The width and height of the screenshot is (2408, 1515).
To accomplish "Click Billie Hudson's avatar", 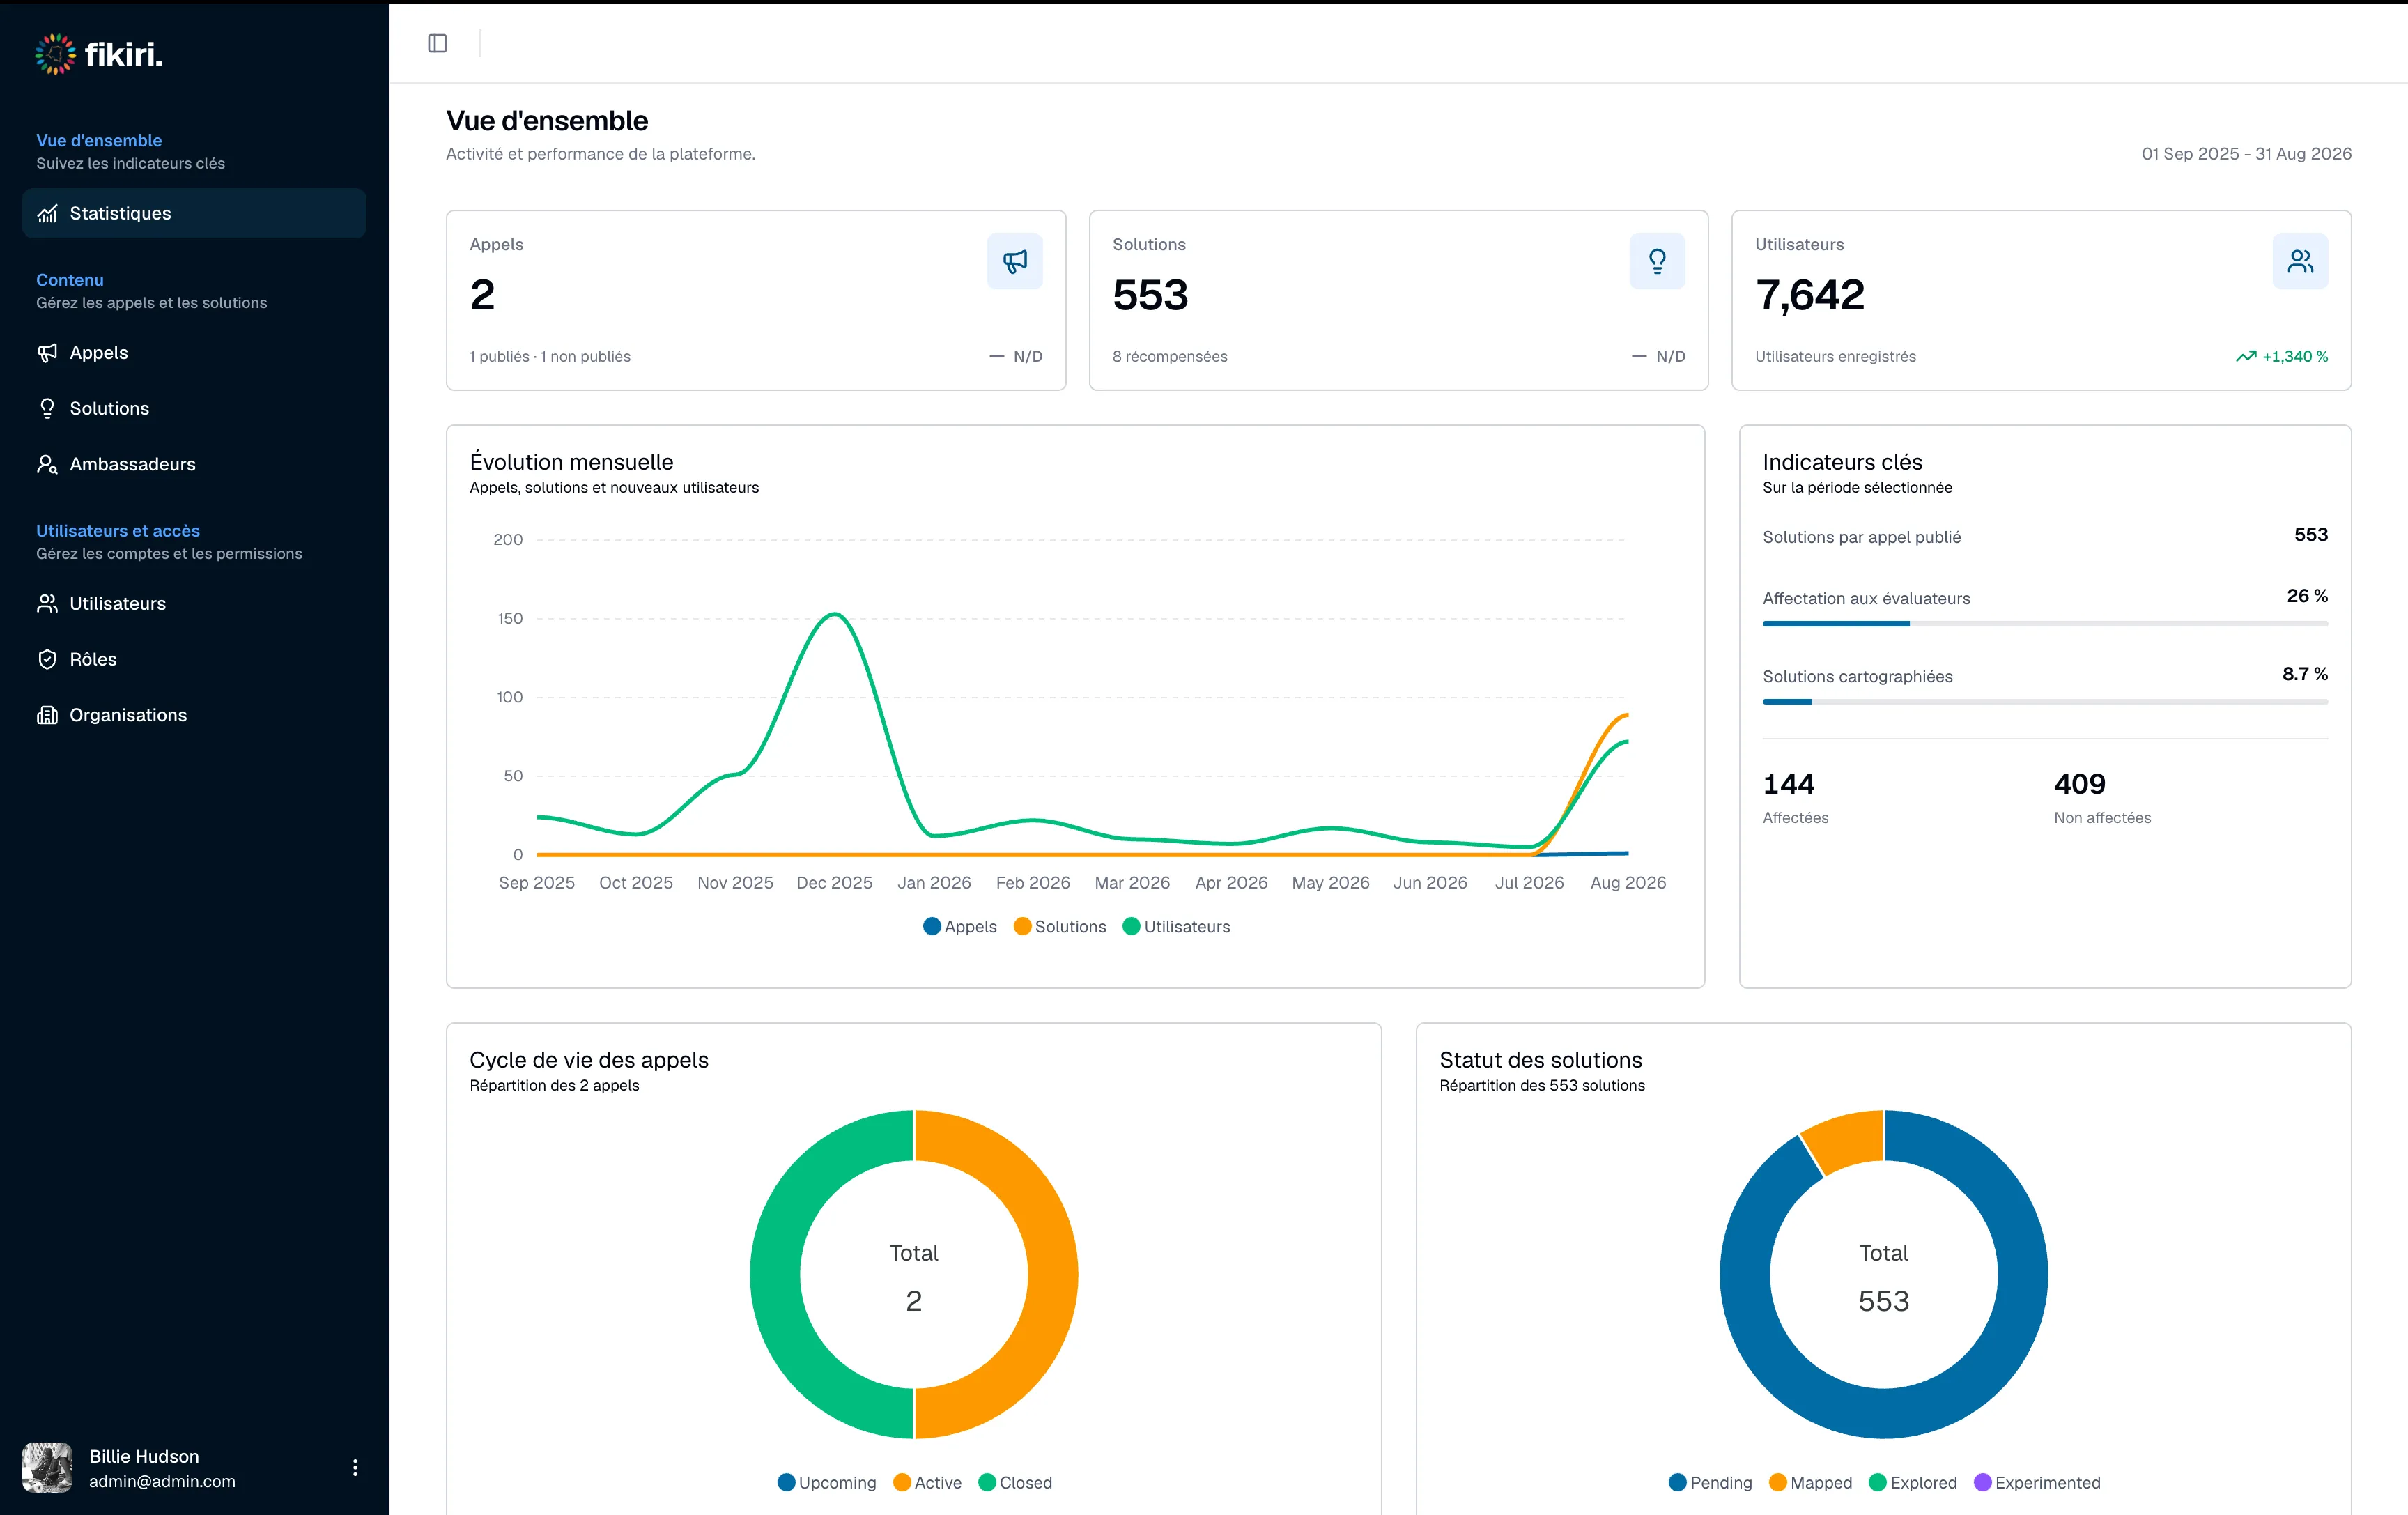I will pos(47,1467).
